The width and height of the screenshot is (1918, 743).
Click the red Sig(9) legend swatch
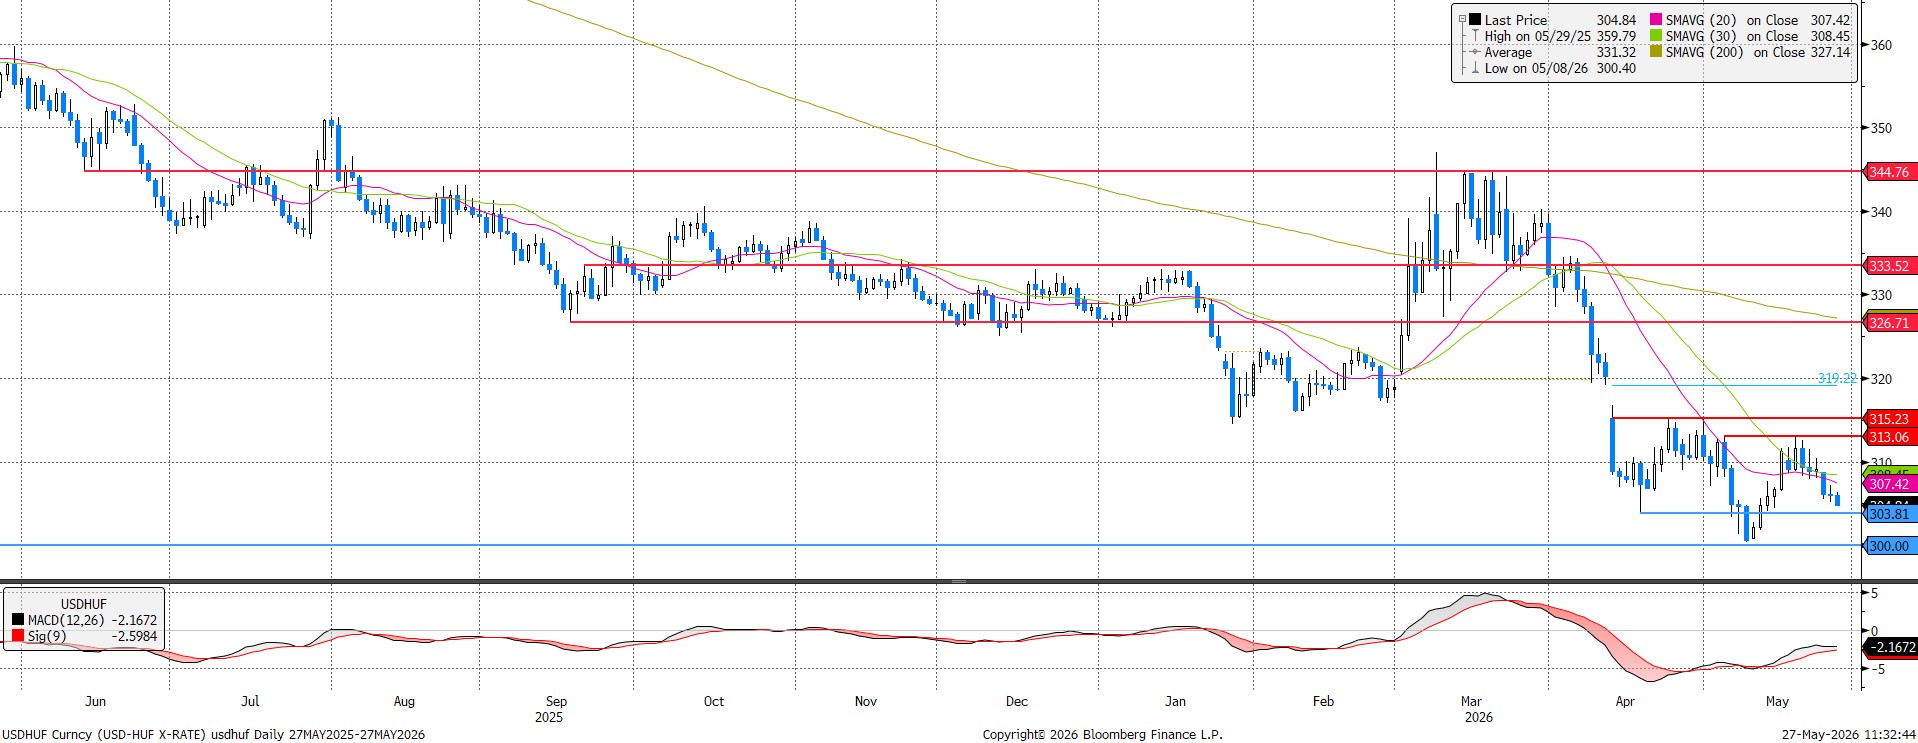tap(17, 636)
